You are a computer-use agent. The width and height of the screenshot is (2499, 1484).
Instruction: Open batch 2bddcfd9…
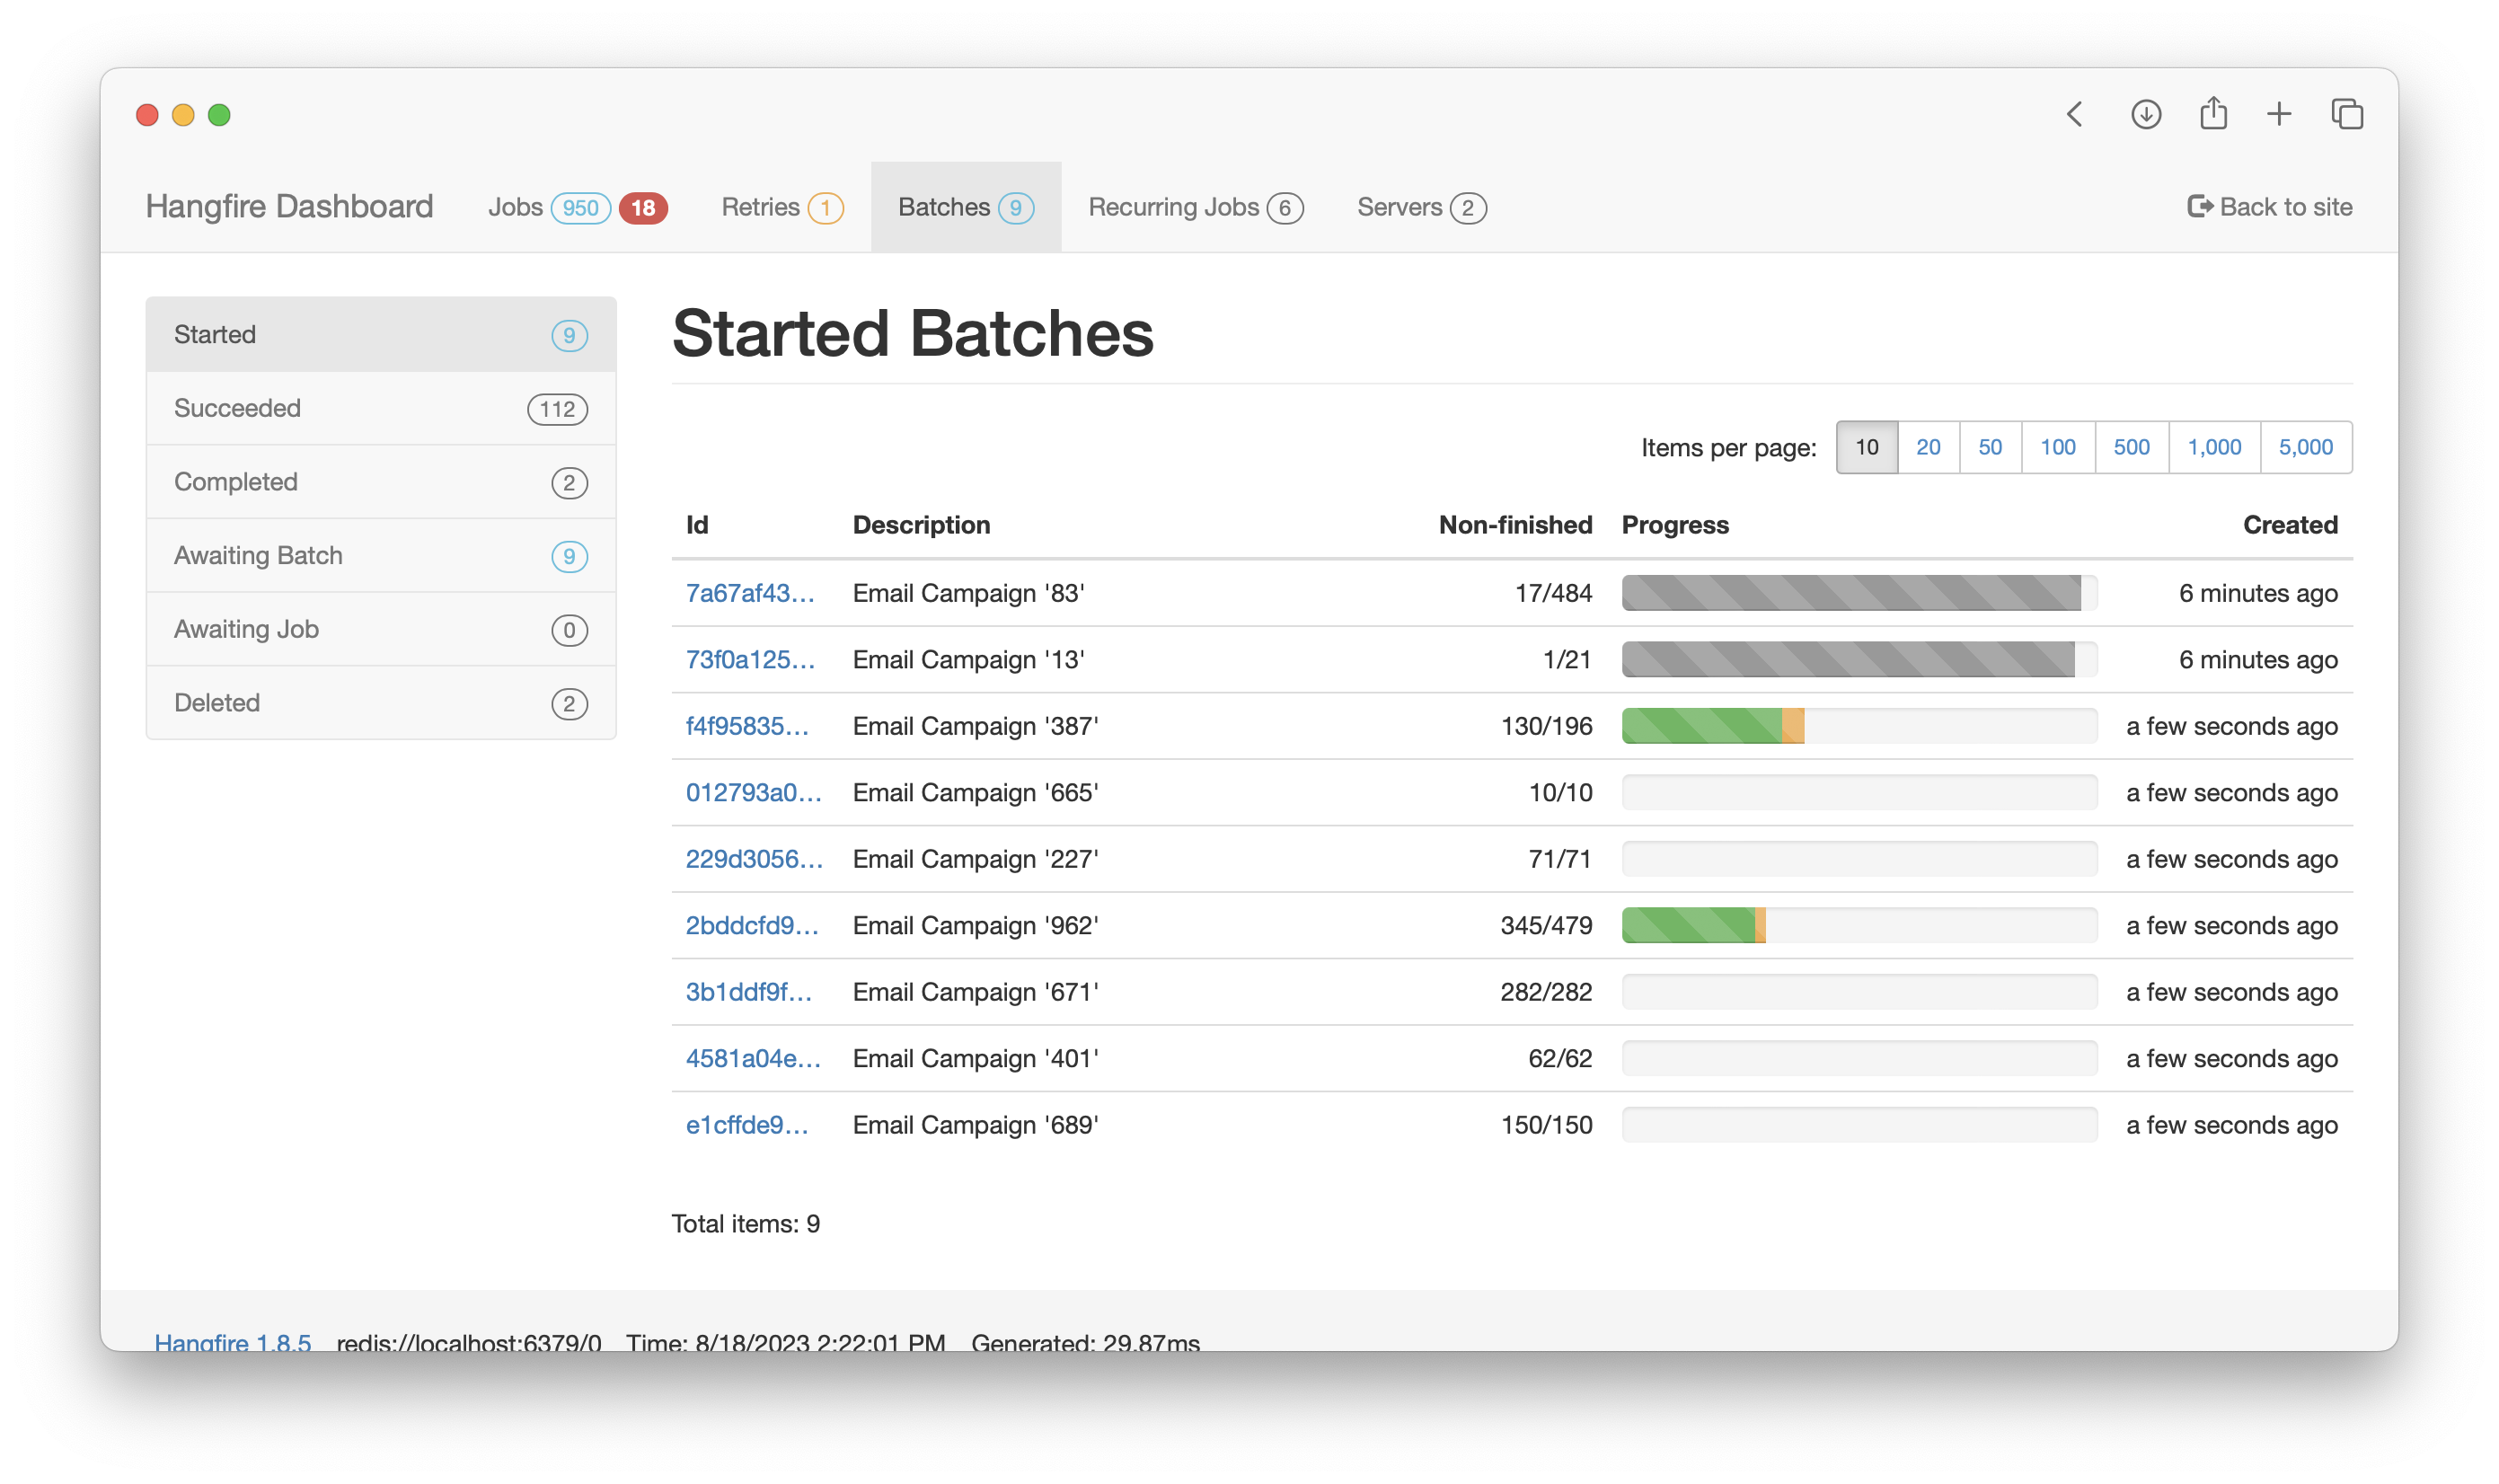[x=752, y=926]
